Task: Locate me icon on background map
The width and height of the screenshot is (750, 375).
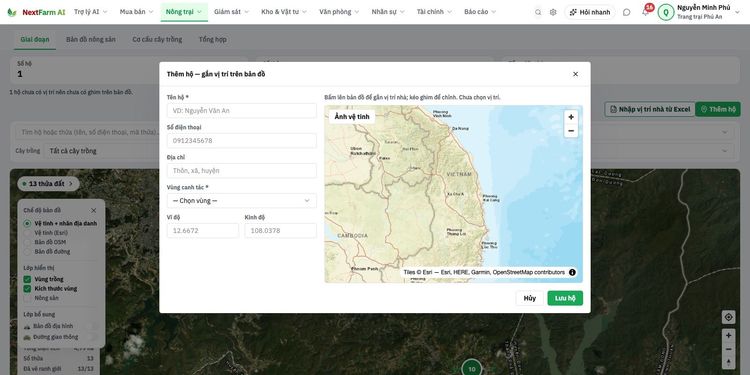Action: tap(728, 317)
